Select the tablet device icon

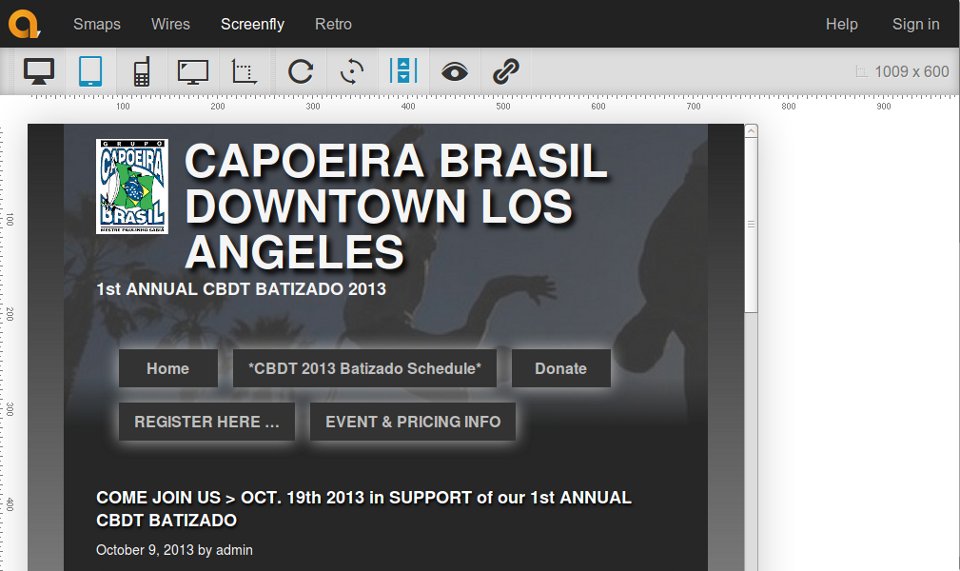point(91,72)
